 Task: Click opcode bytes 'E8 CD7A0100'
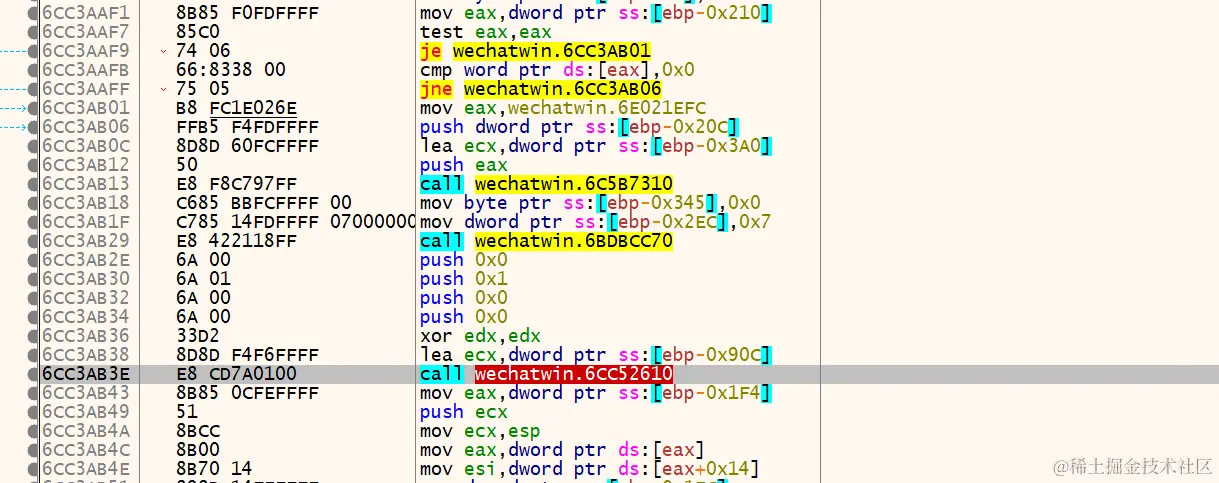(235, 374)
